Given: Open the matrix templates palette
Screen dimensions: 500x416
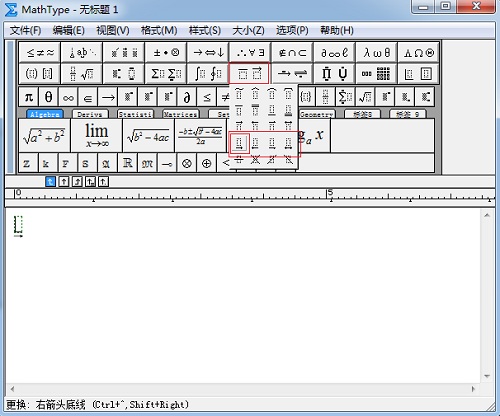Looking at the screenshot, I should [x=376, y=73].
